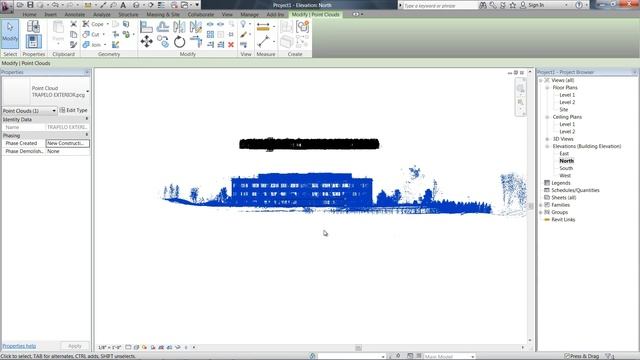Click the Edit Type button
Image resolution: width=640 pixels, height=360 pixels.
(73, 110)
